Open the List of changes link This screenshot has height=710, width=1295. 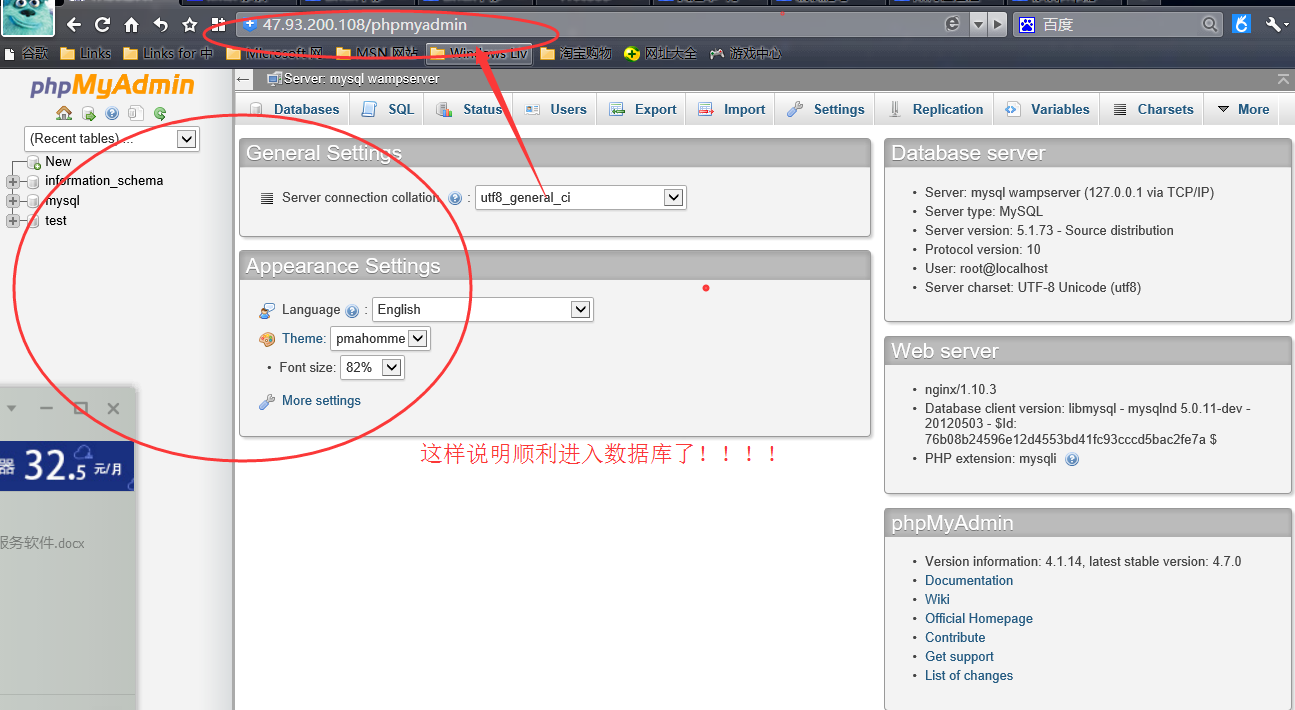969,676
